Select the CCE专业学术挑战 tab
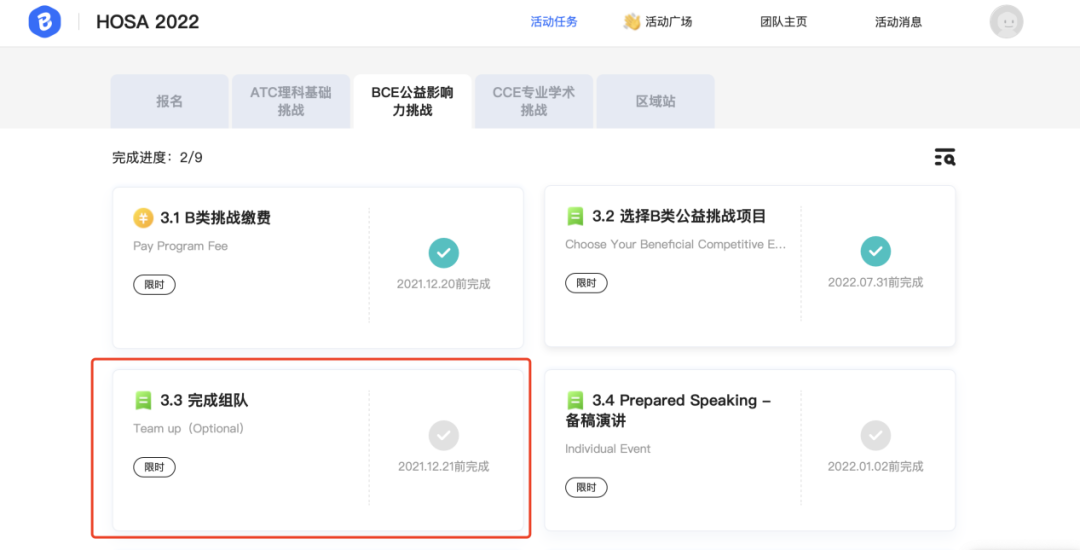 533,101
